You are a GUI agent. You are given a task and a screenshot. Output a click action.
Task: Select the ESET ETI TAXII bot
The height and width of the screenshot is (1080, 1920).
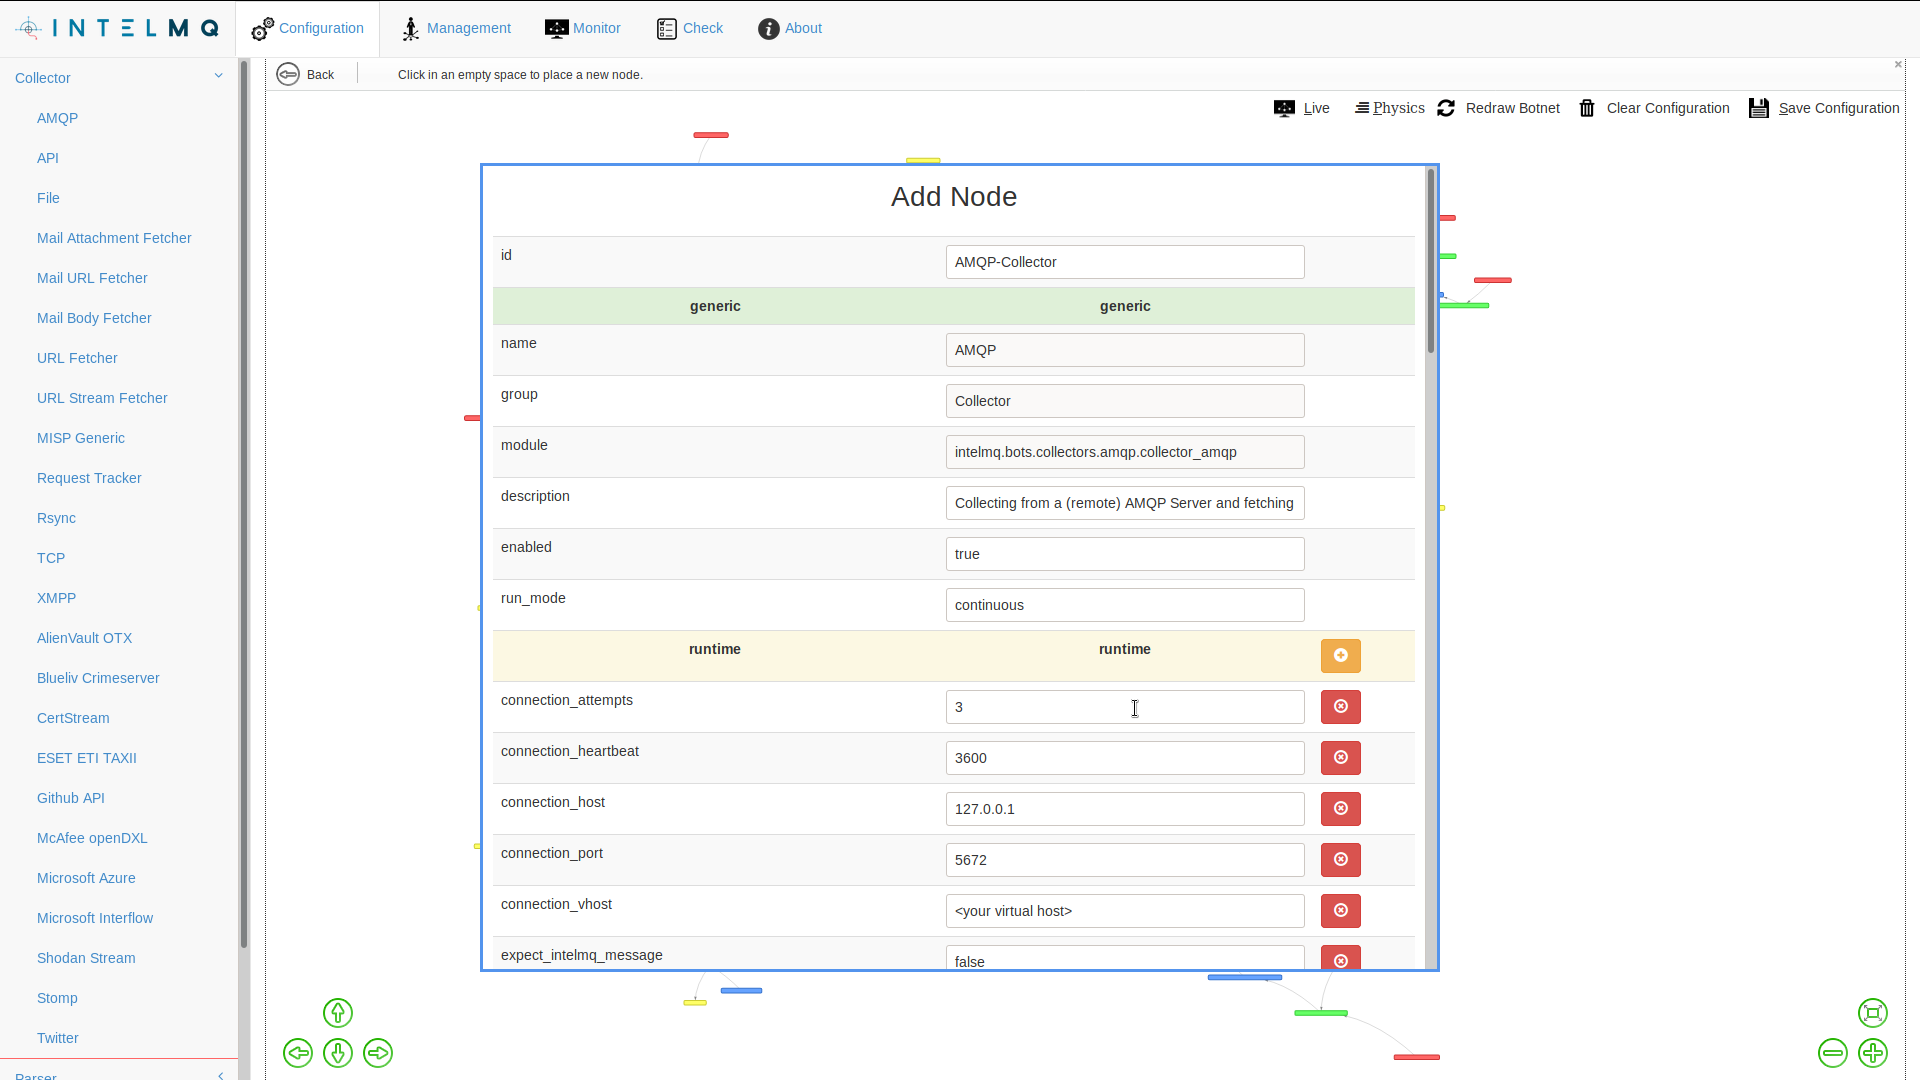click(x=87, y=758)
